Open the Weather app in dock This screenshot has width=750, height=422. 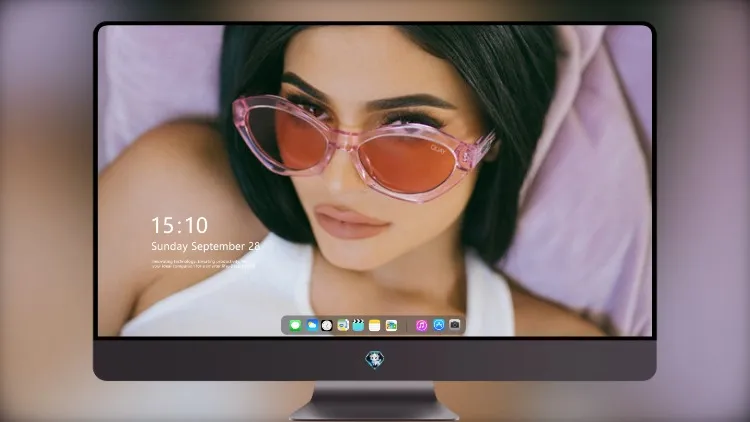312,326
